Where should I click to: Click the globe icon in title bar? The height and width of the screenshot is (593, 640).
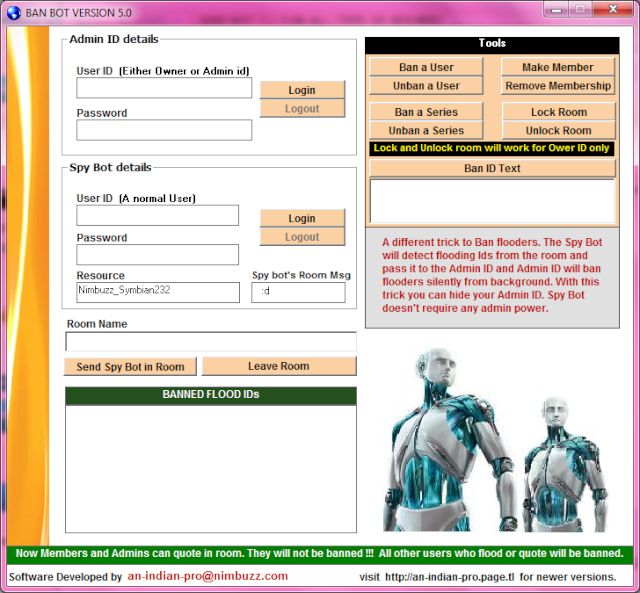click(14, 13)
